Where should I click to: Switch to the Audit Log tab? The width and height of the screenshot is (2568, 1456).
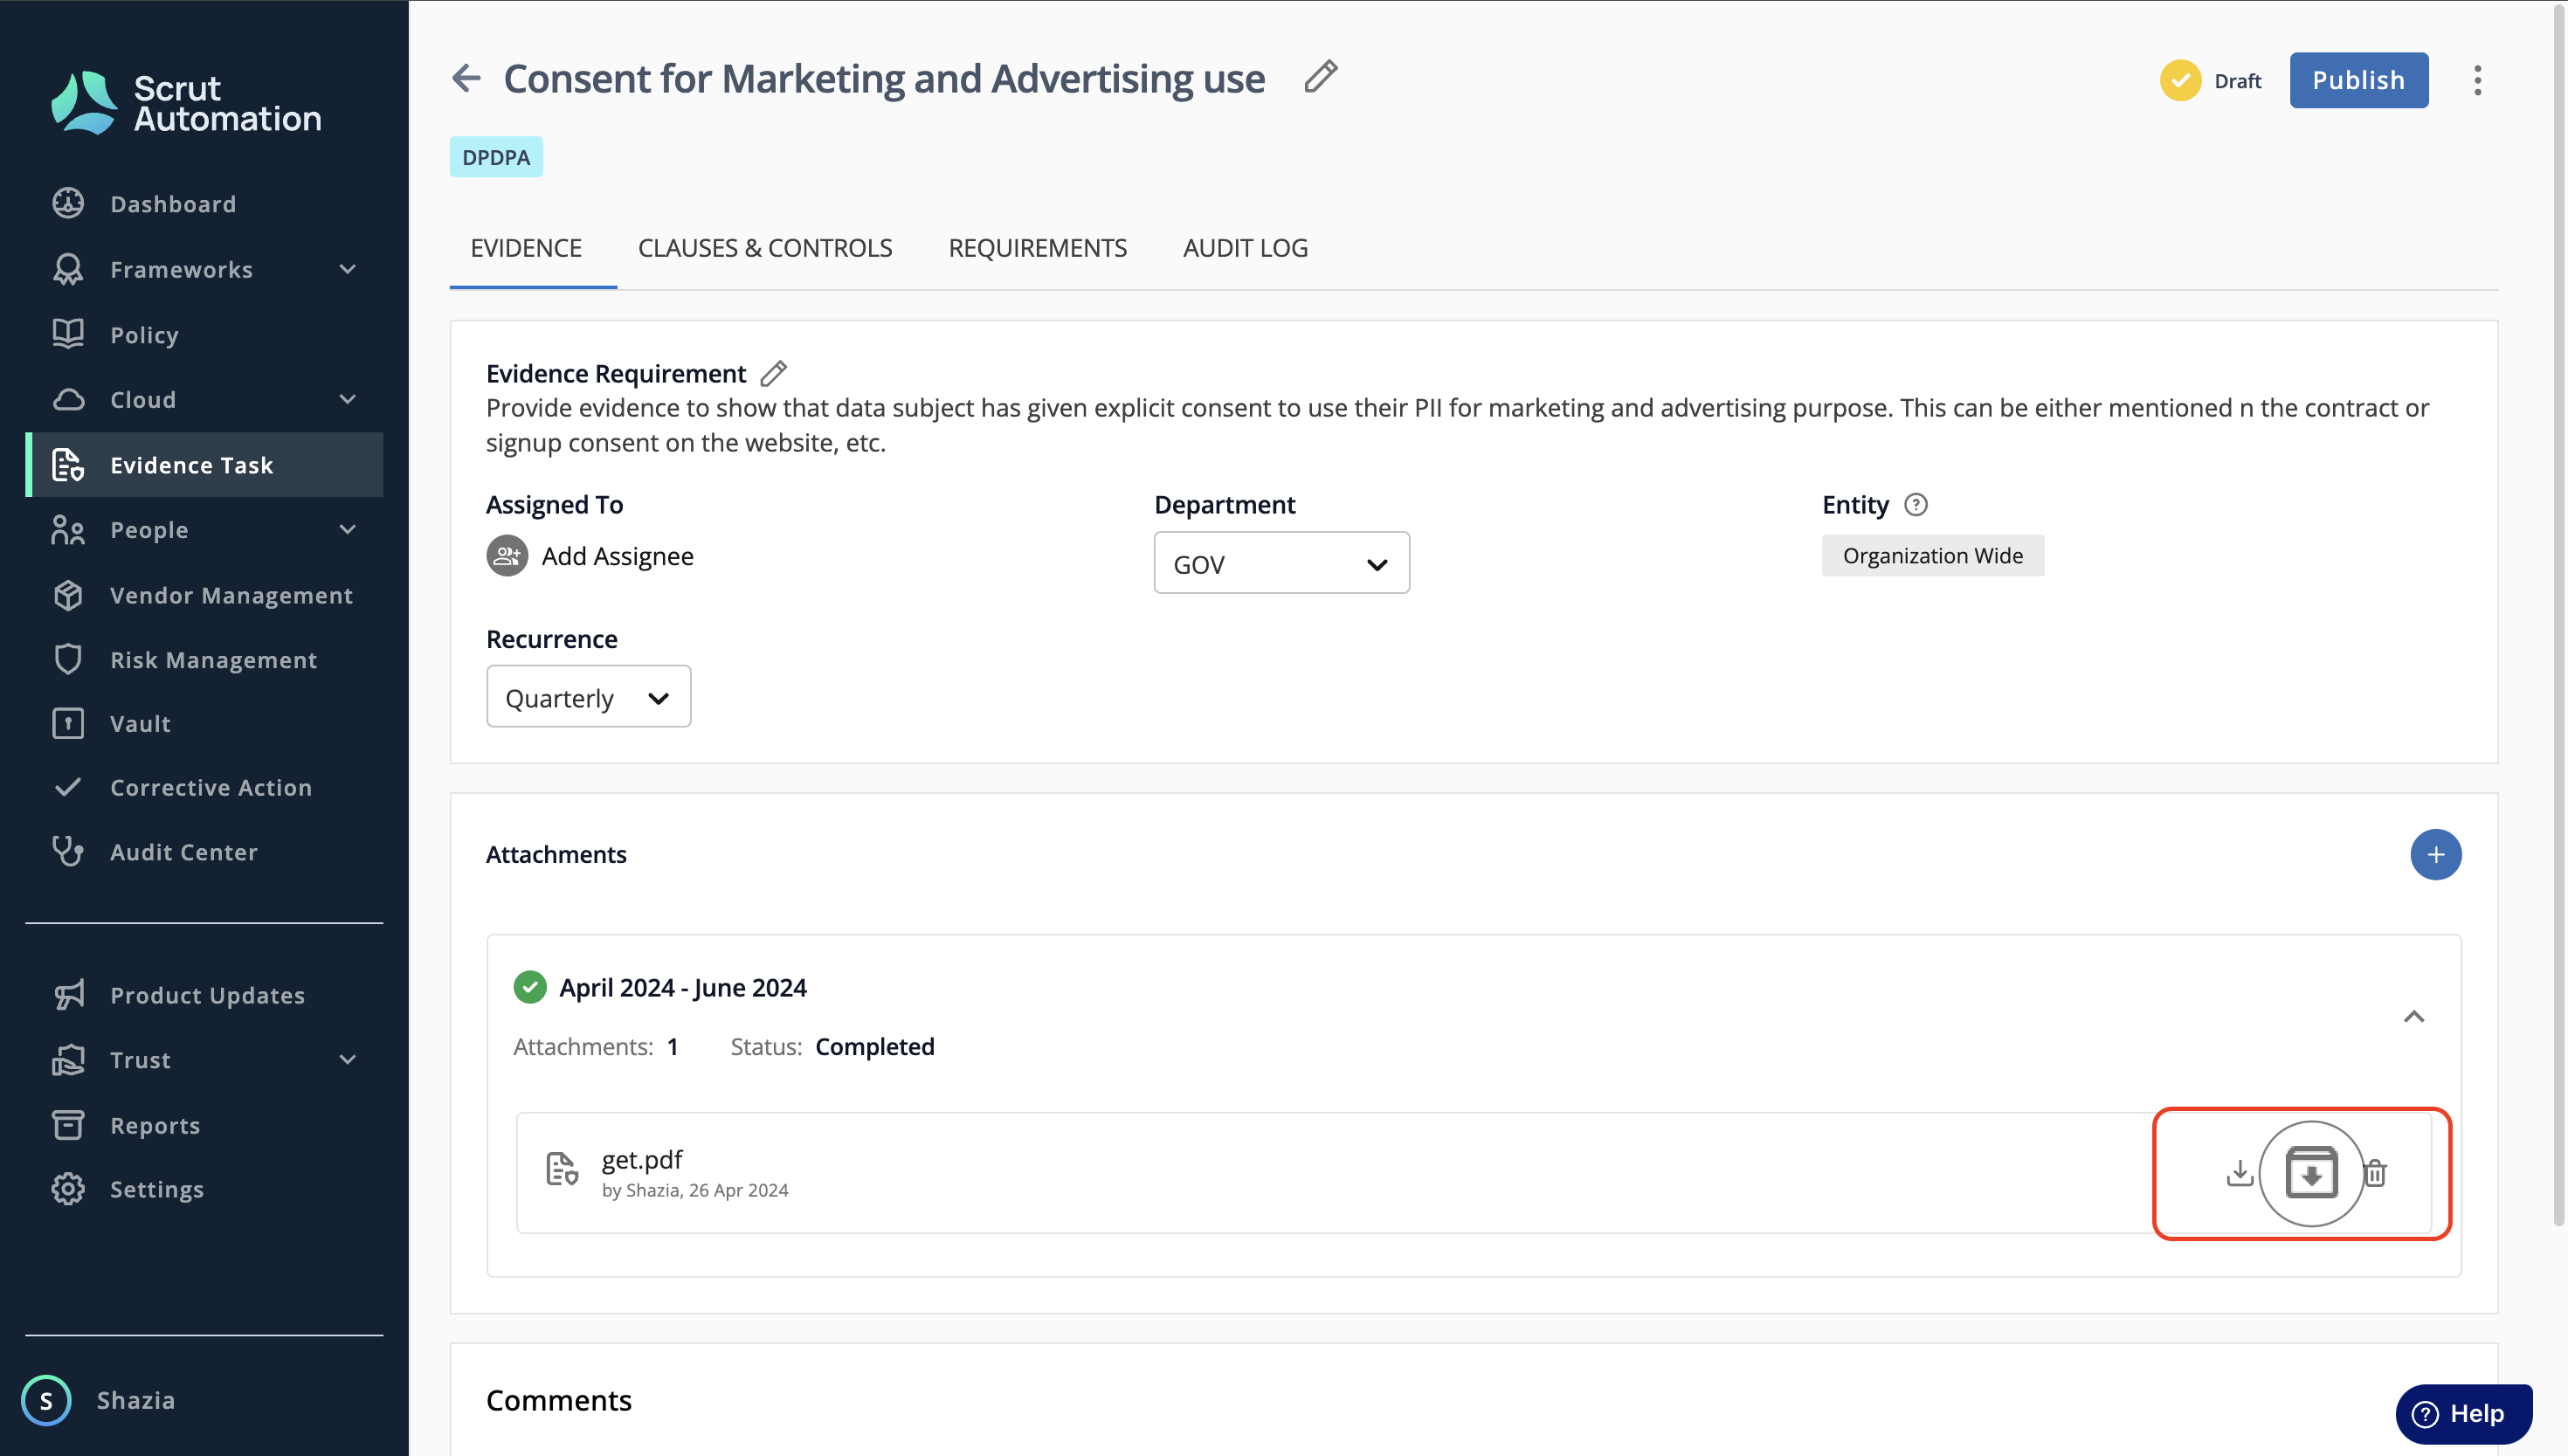(1245, 248)
